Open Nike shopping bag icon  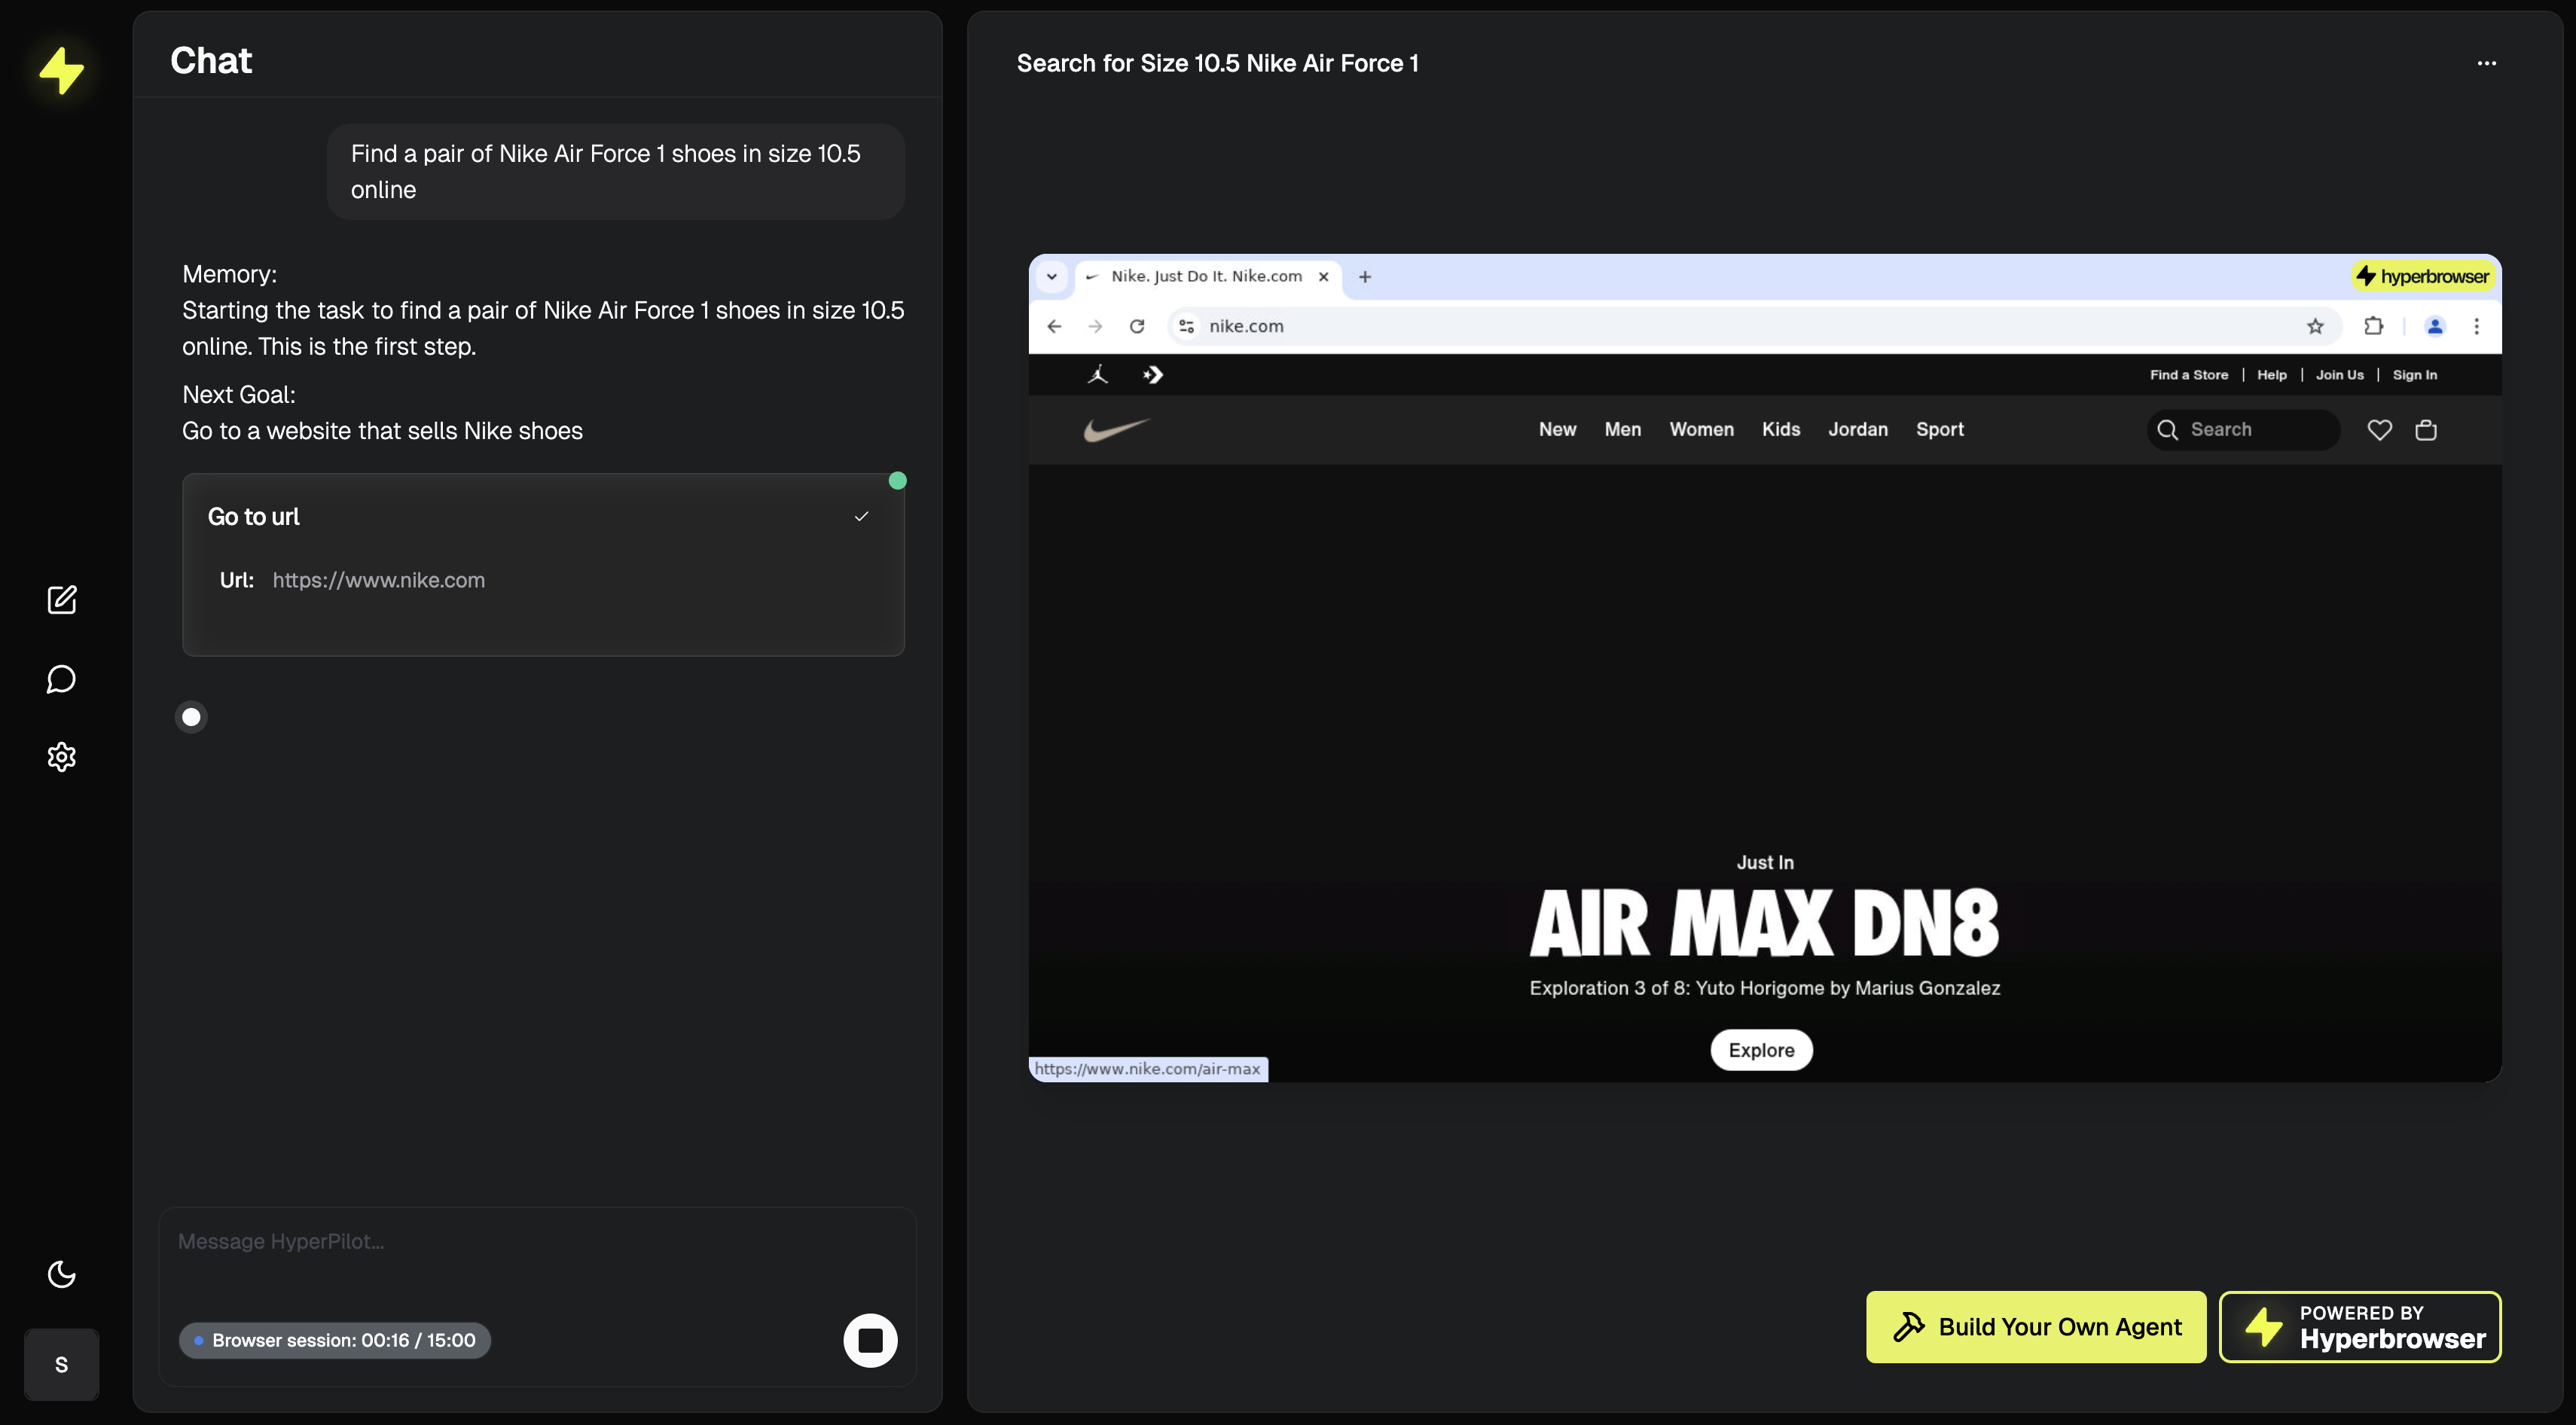(2426, 430)
